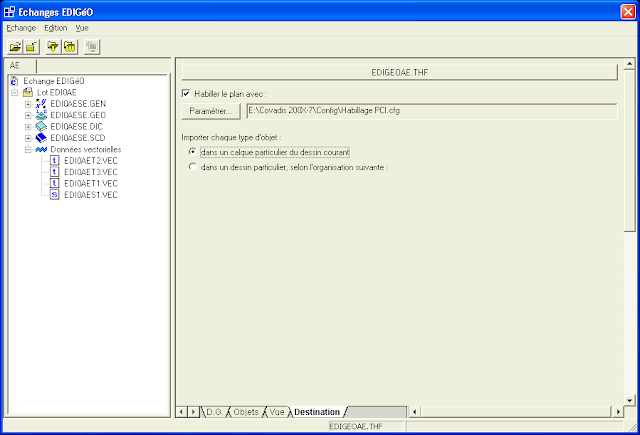The image size is (640, 435).
Task: Click the vertical scrollbar thumb
Action: coord(629,150)
